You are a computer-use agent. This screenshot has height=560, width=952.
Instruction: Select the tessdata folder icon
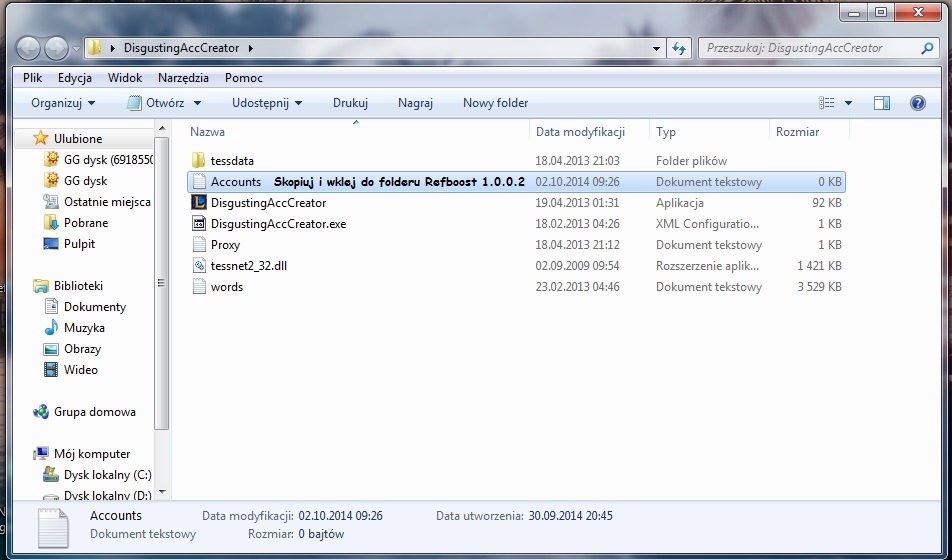tap(199, 160)
